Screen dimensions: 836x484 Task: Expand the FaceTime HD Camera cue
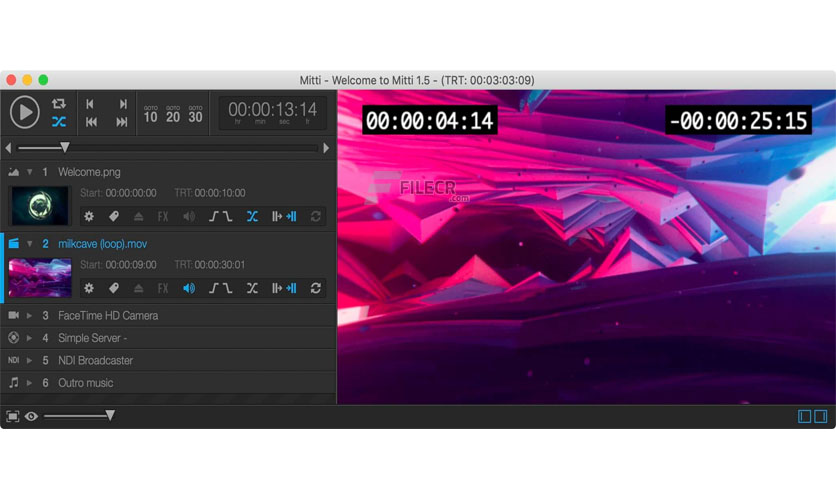pyautogui.click(x=29, y=316)
